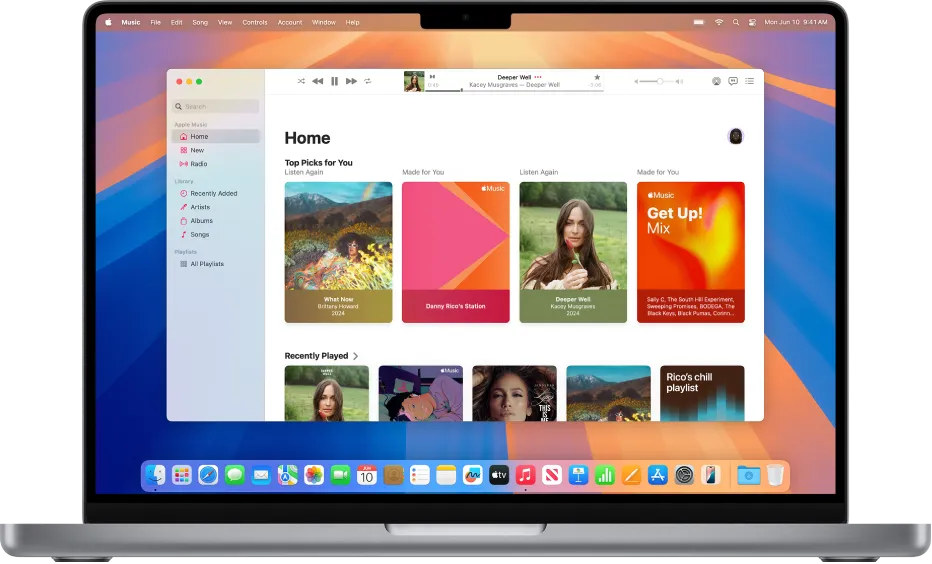
Task: Click the low volume speaker icon
Action: (636, 81)
